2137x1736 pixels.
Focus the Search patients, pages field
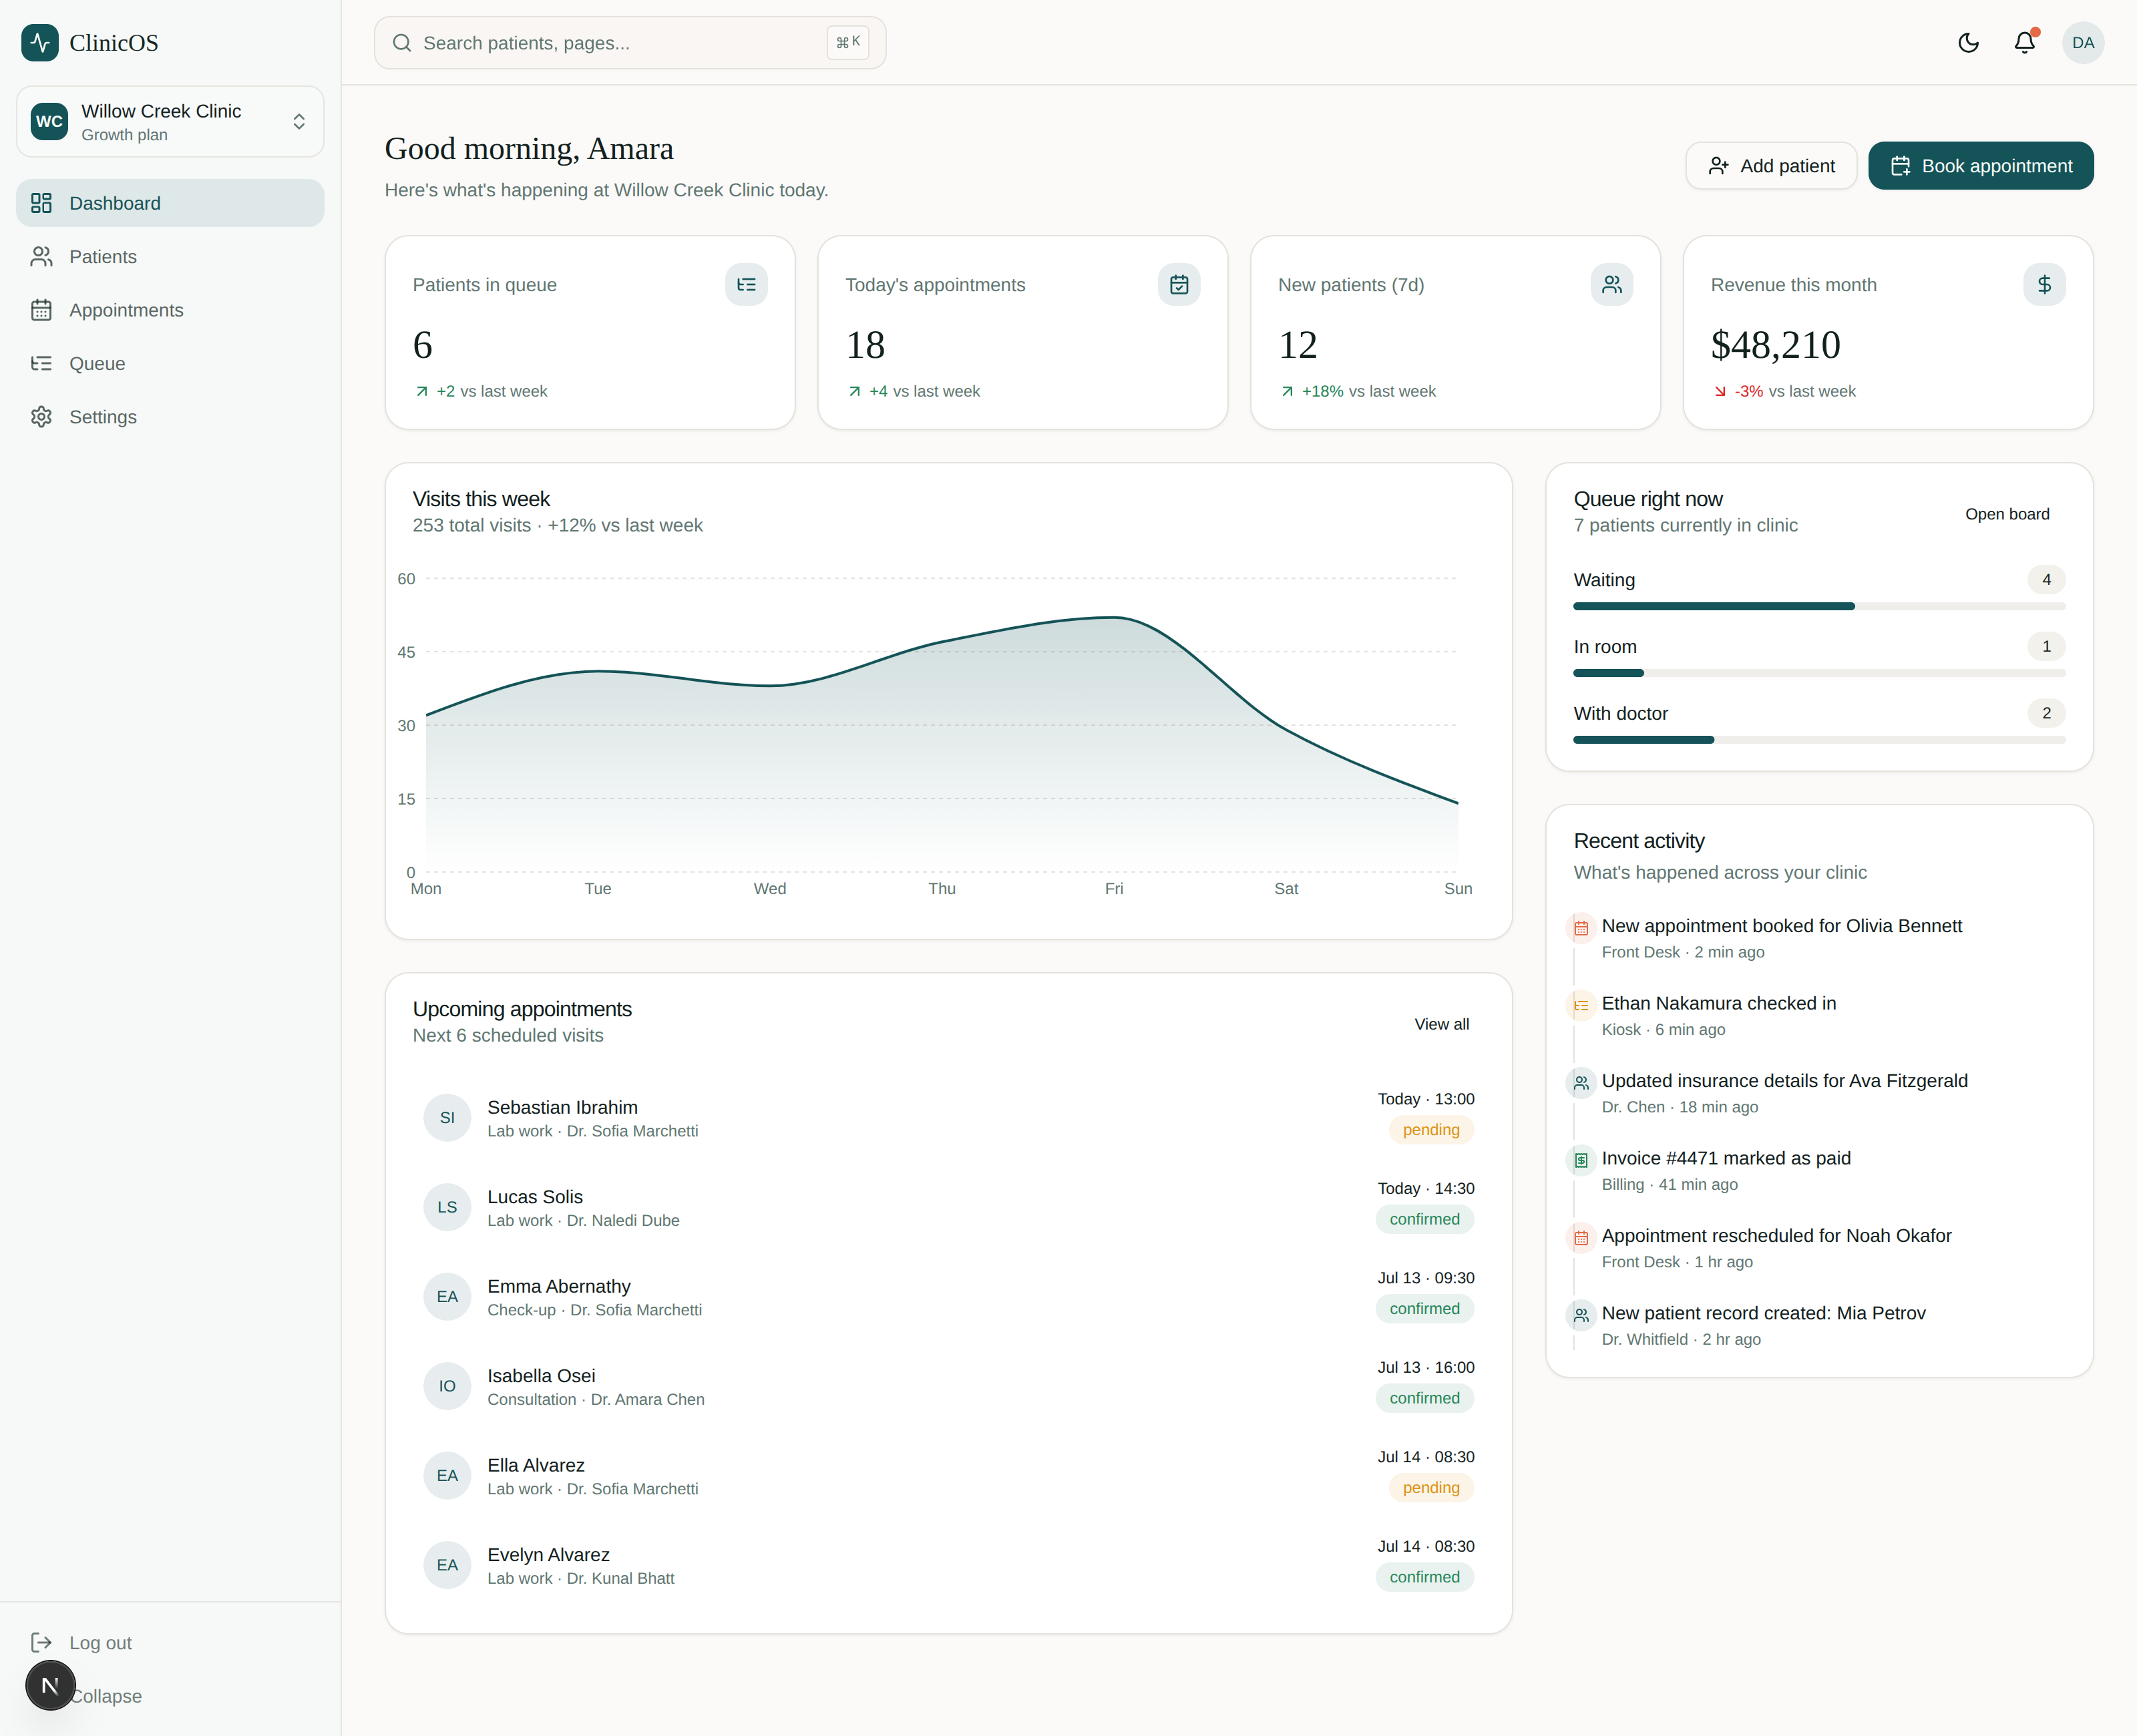(630, 43)
